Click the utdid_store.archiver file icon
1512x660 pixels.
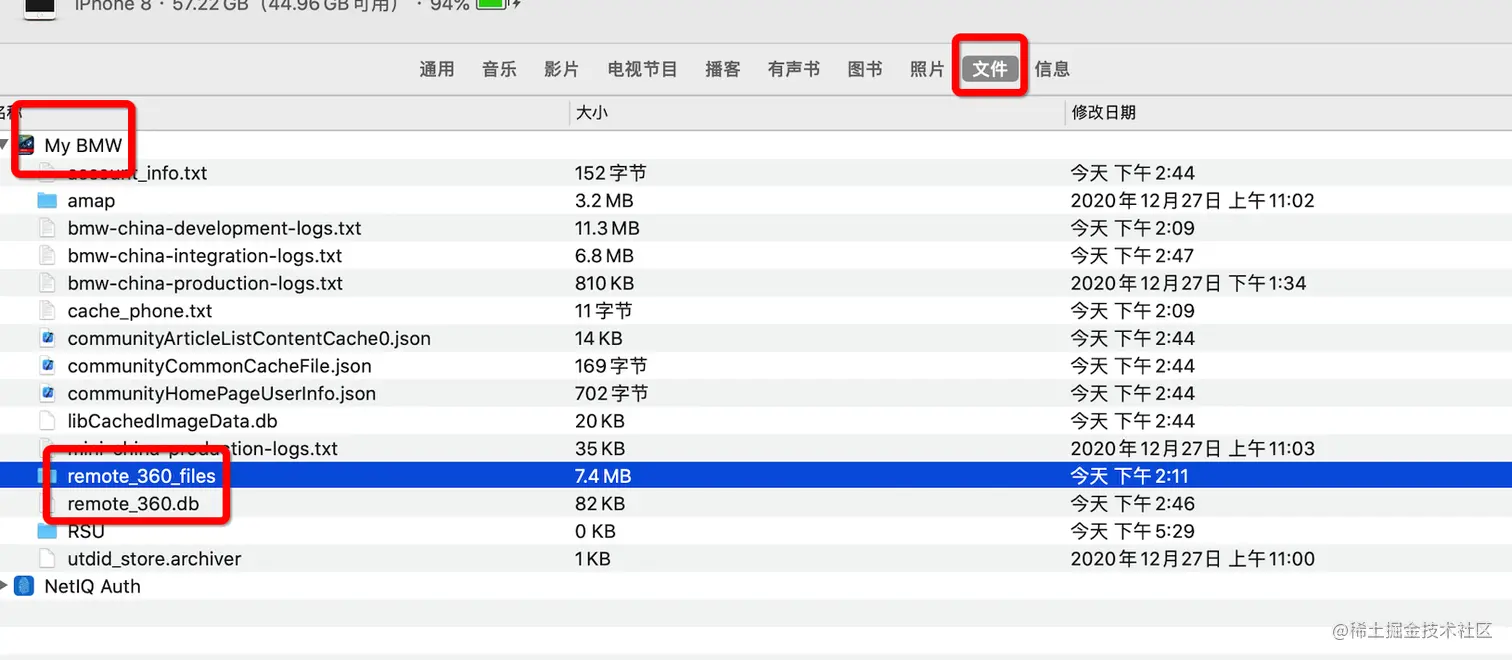click(x=47, y=558)
